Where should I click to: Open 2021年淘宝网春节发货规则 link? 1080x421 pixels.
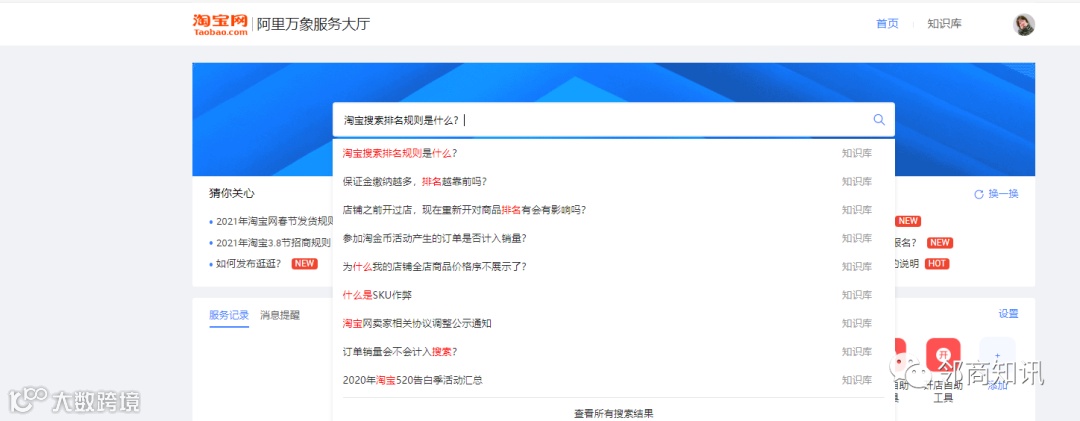point(274,222)
